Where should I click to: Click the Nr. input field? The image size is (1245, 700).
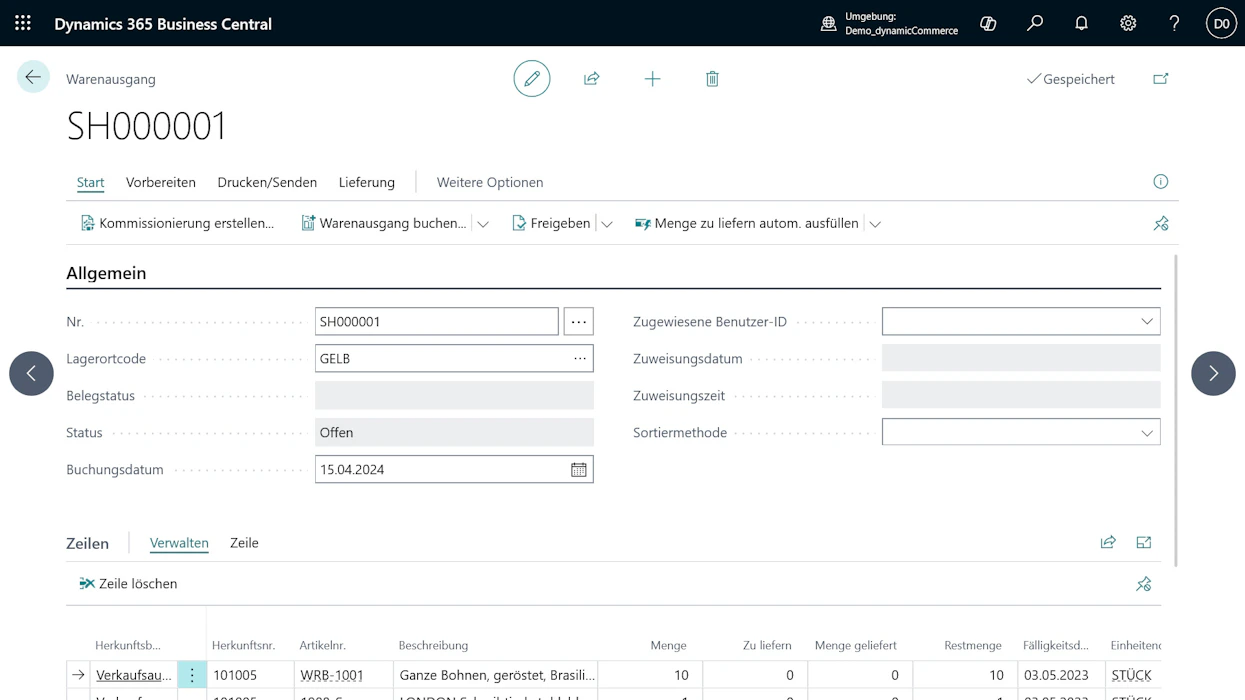[x=436, y=321]
